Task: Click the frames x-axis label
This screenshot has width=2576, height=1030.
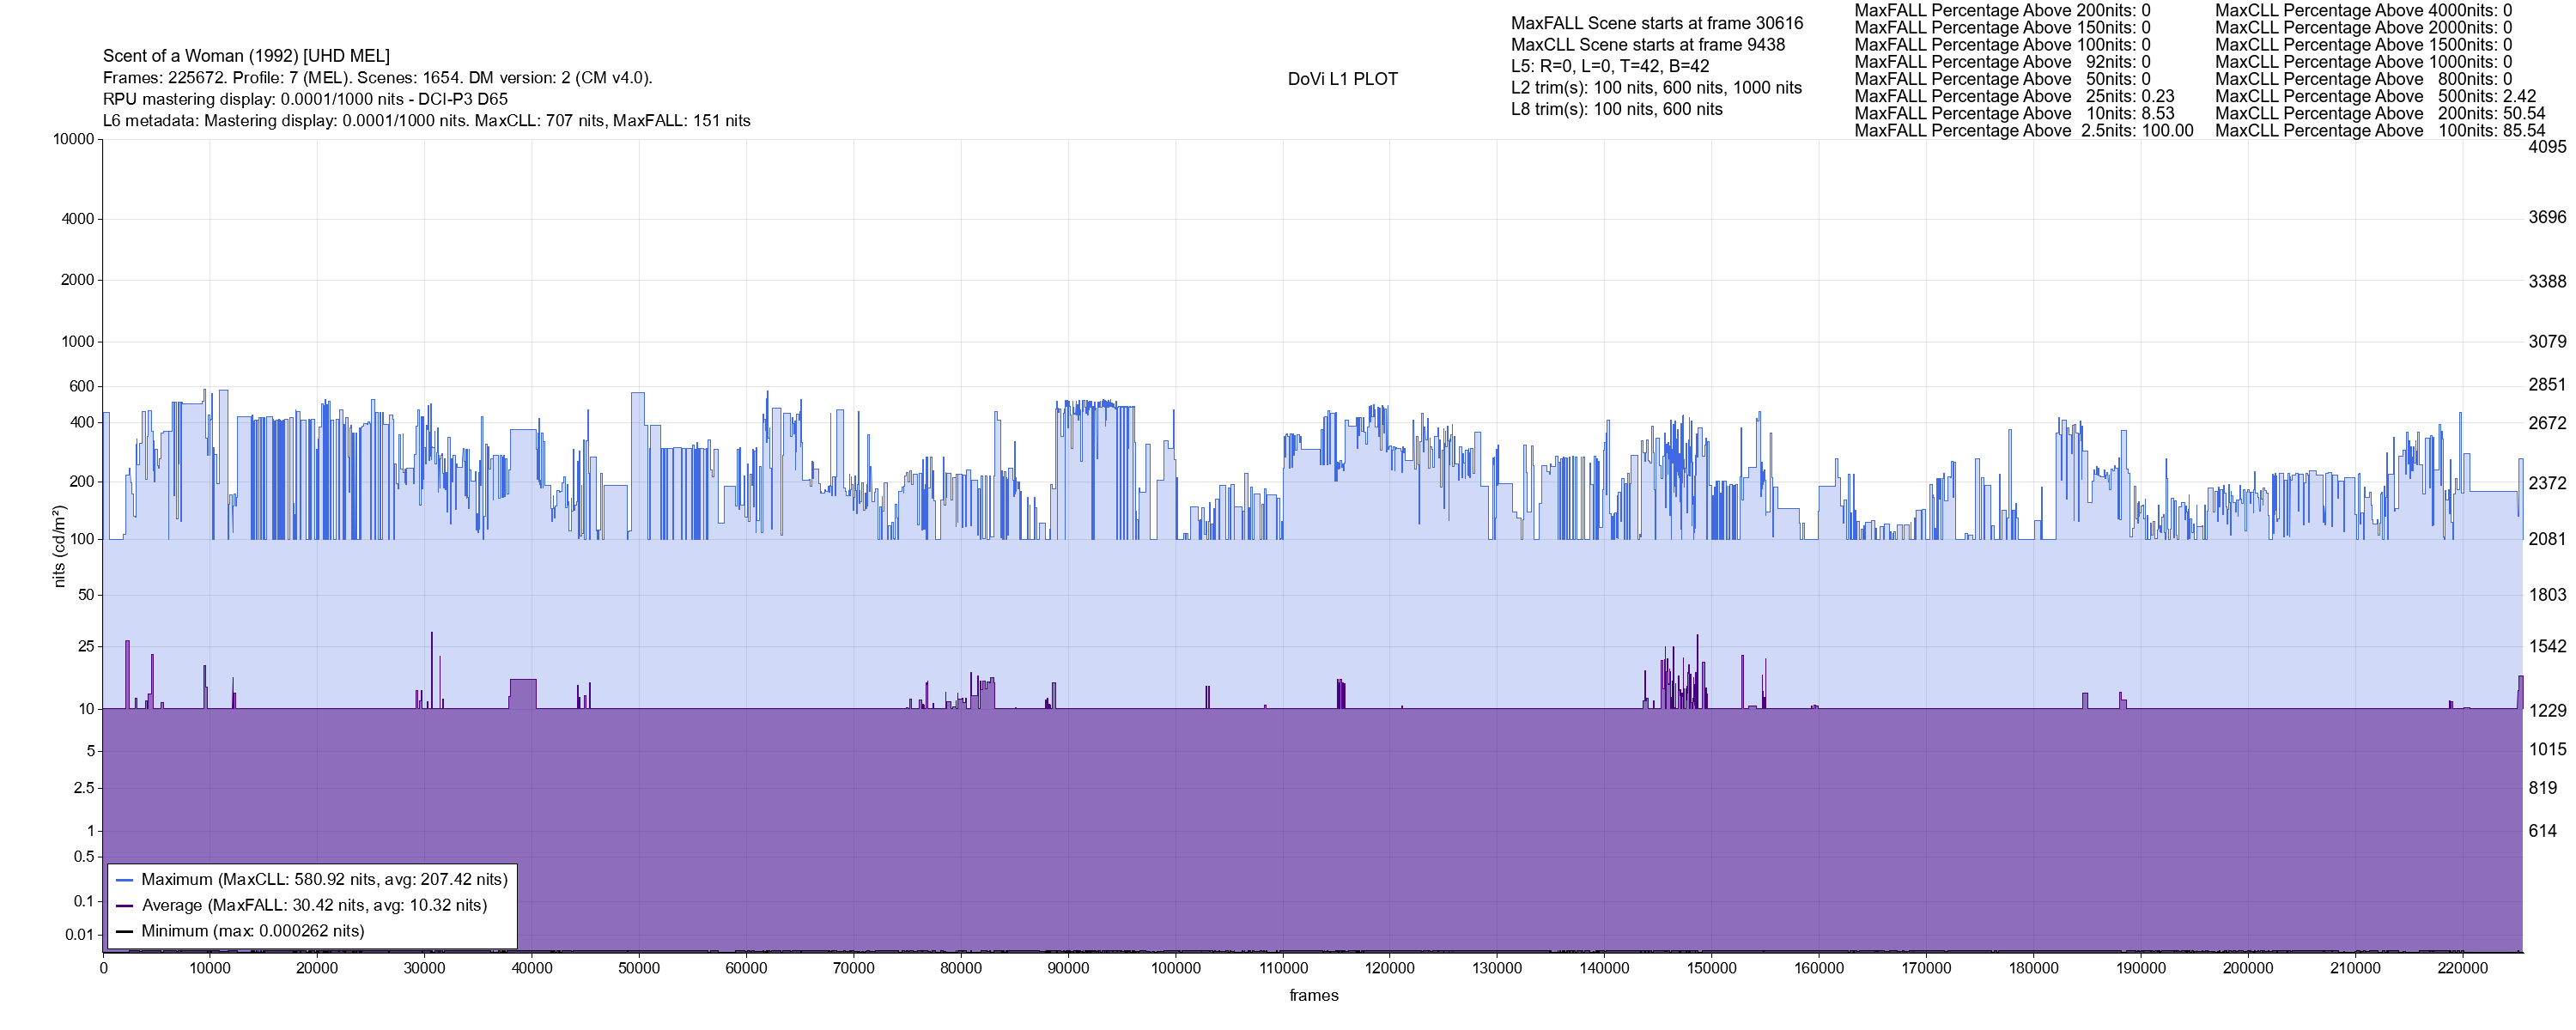Action: point(1313,996)
